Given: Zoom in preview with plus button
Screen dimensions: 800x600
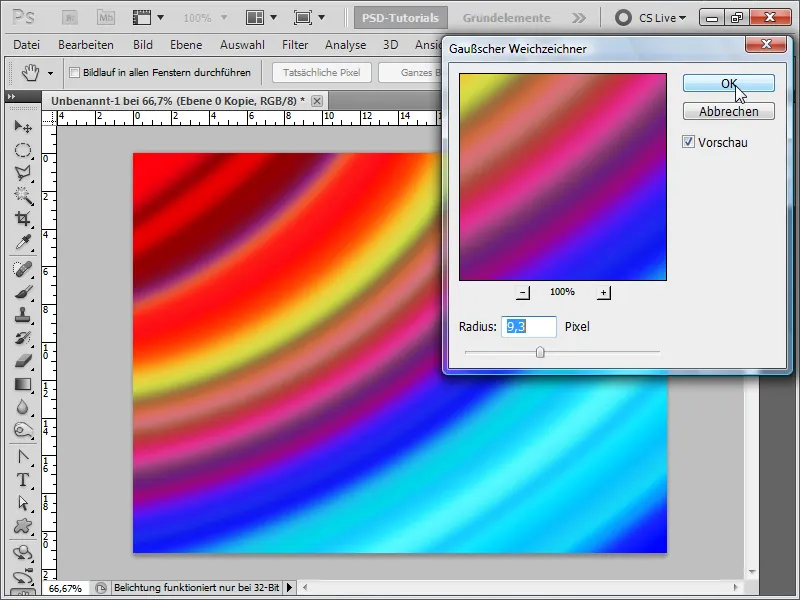Looking at the screenshot, I should point(604,292).
